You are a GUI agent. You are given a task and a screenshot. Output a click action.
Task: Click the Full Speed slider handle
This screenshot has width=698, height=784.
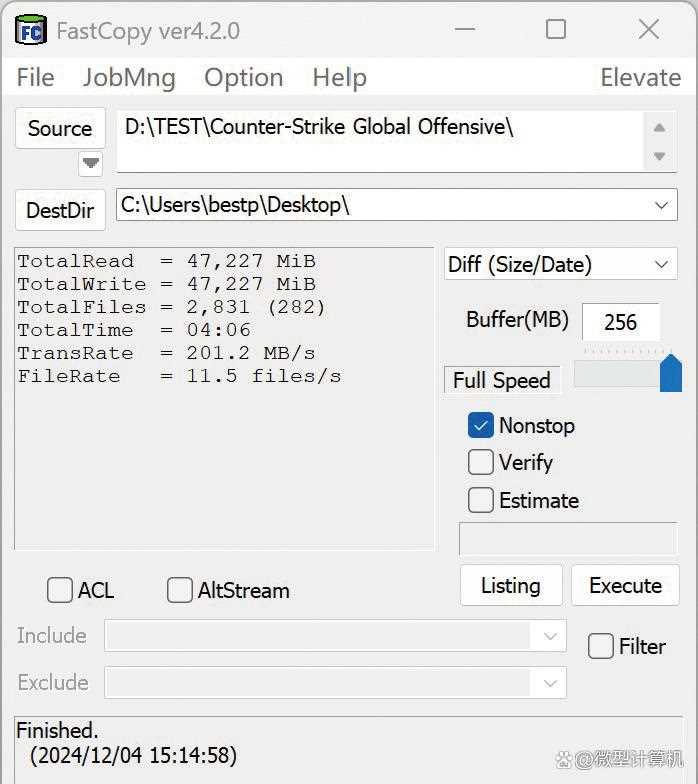click(670, 373)
